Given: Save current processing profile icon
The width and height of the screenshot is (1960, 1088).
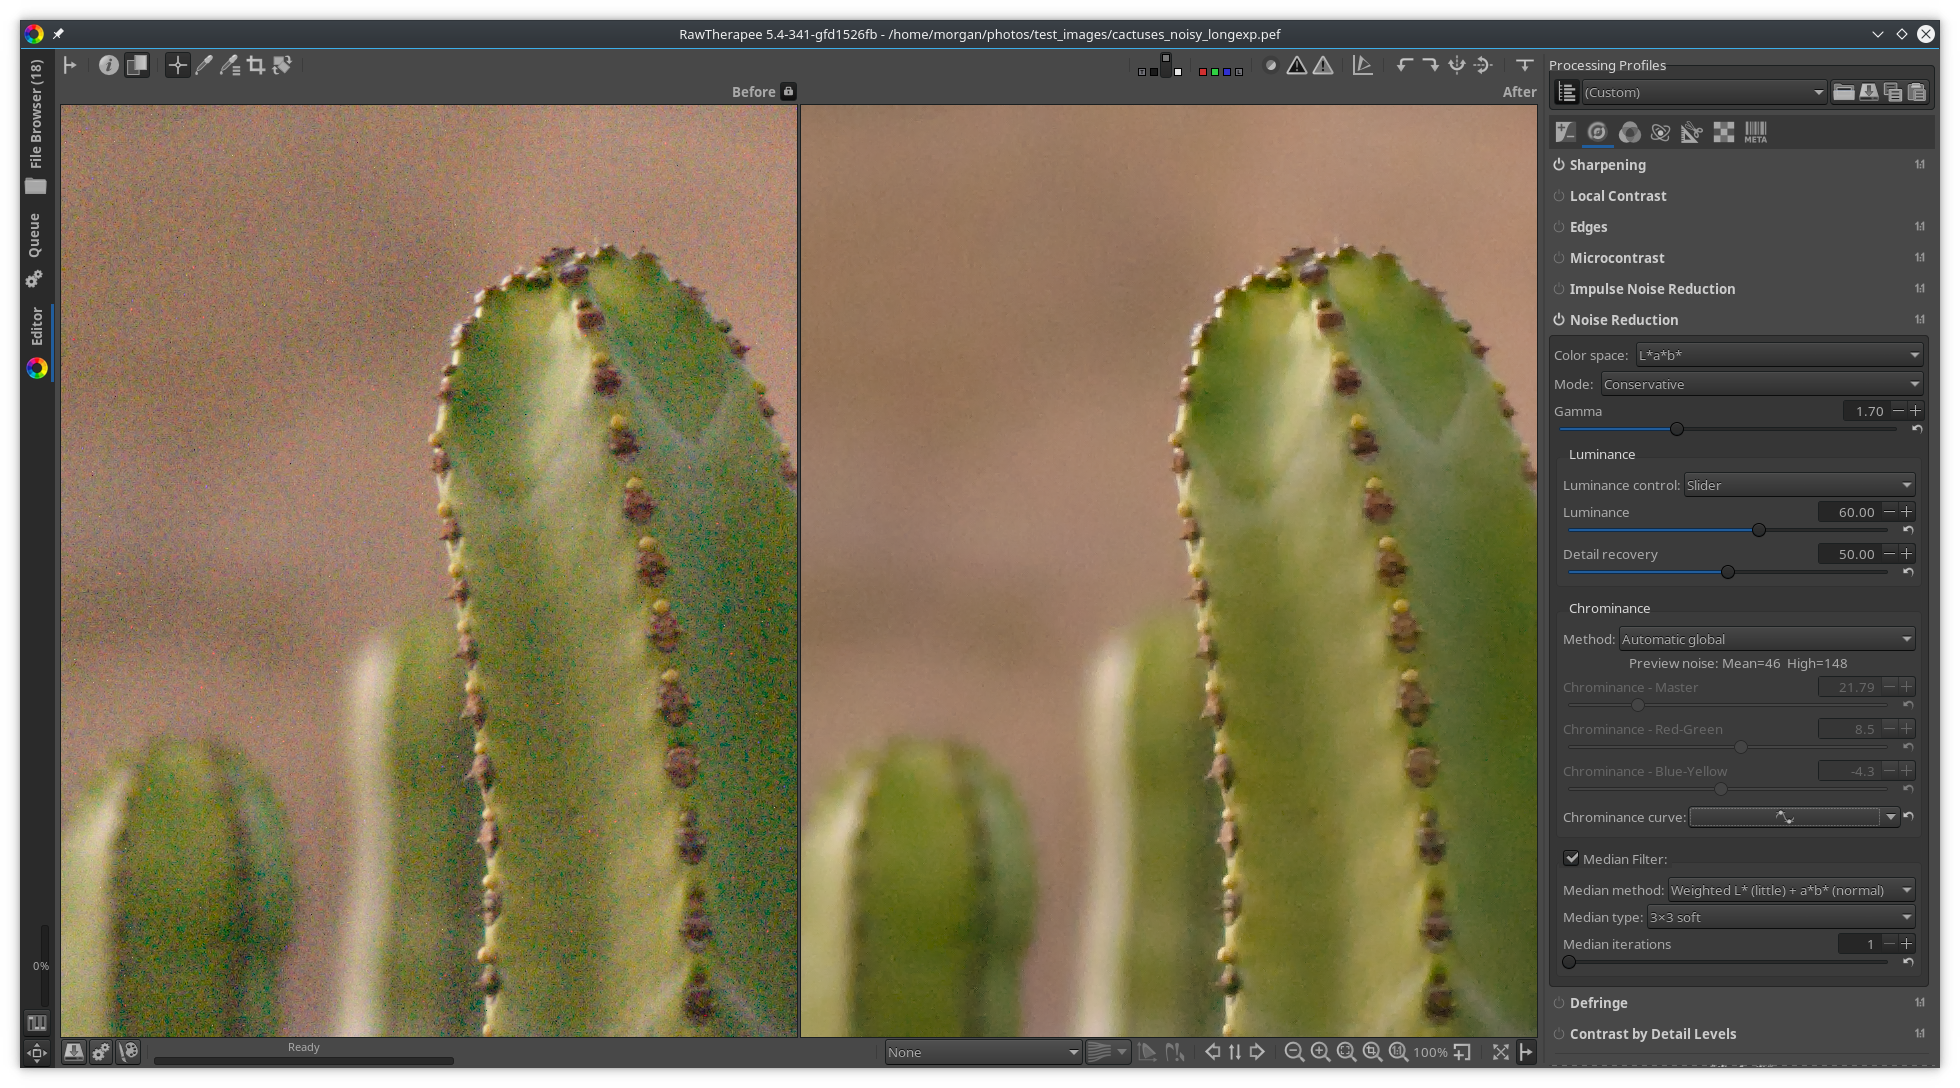Looking at the screenshot, I should pyautogui.click(x=1868, y=92).
